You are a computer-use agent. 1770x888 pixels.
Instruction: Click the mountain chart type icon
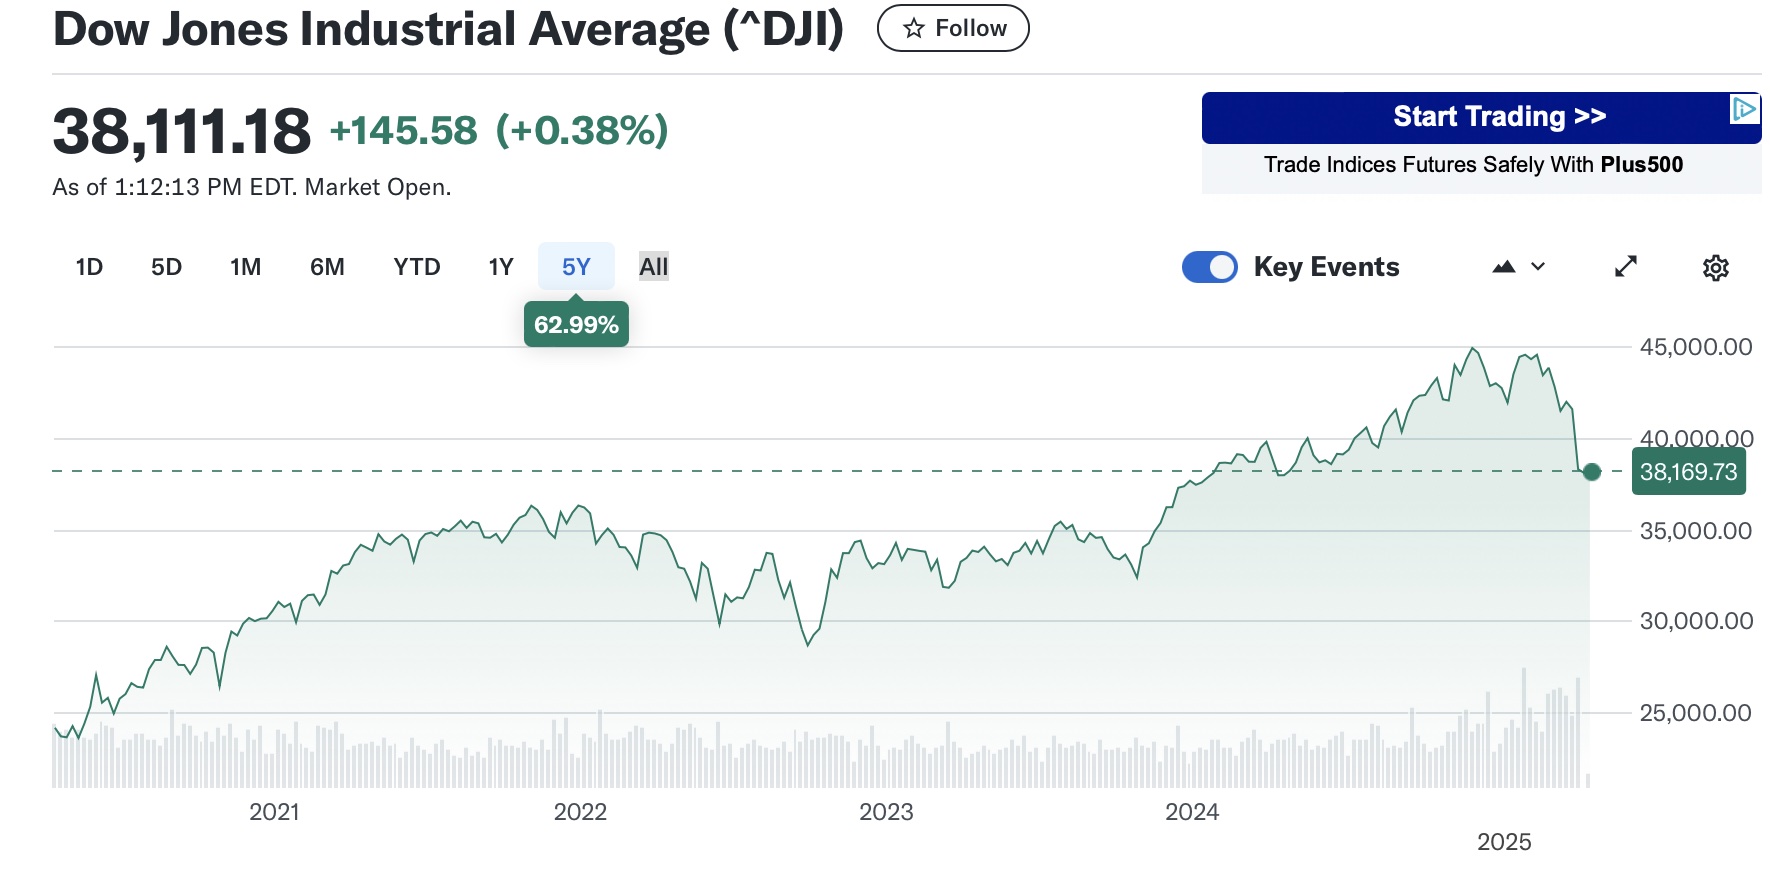(x=1503, y=267)
